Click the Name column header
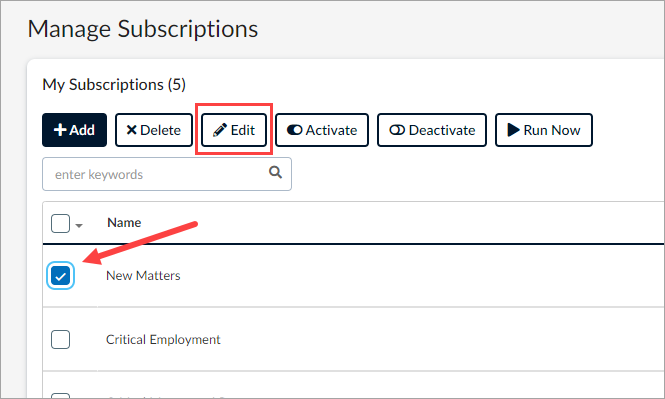 pos(124,223)
